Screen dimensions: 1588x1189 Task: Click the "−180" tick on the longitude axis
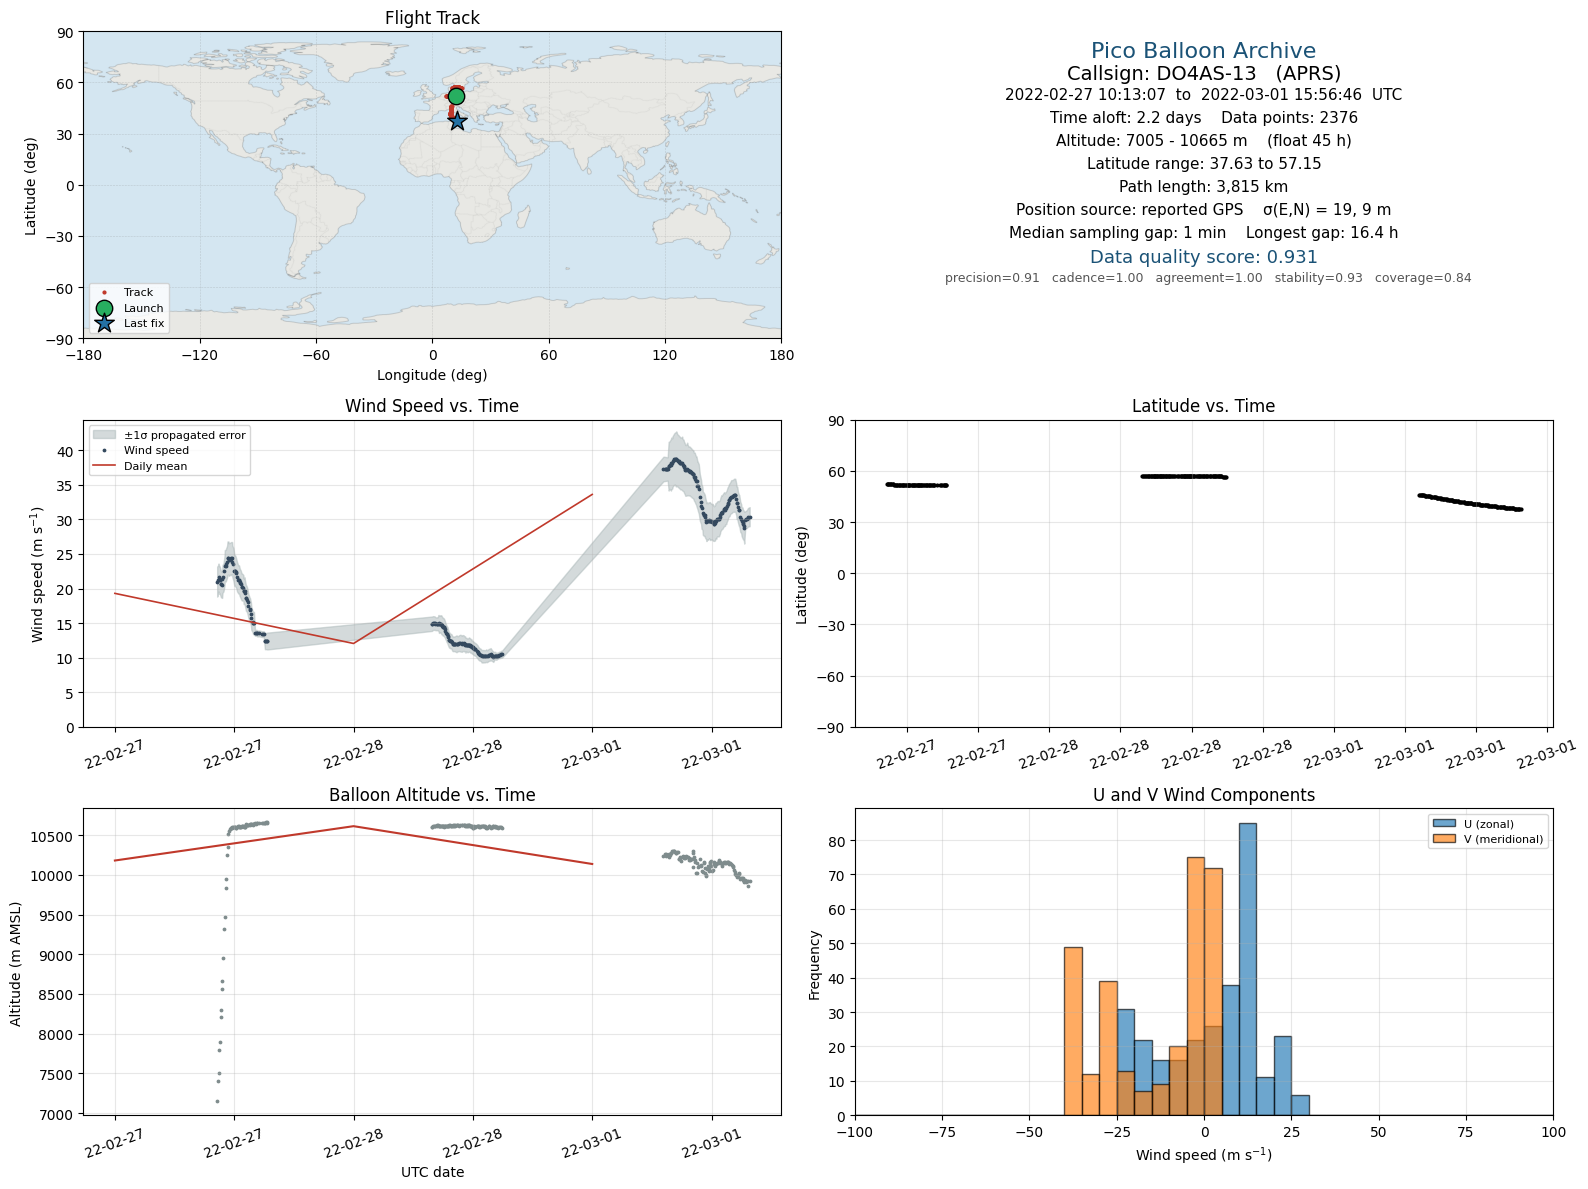click(82, 355)
